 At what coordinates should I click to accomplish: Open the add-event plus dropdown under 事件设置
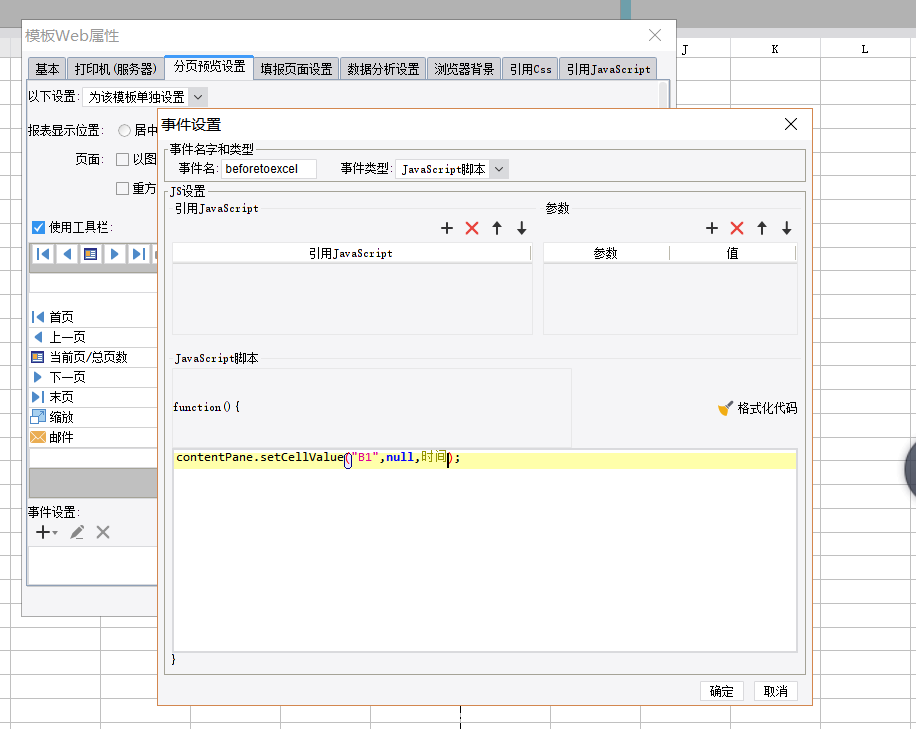tap(47, 532)
